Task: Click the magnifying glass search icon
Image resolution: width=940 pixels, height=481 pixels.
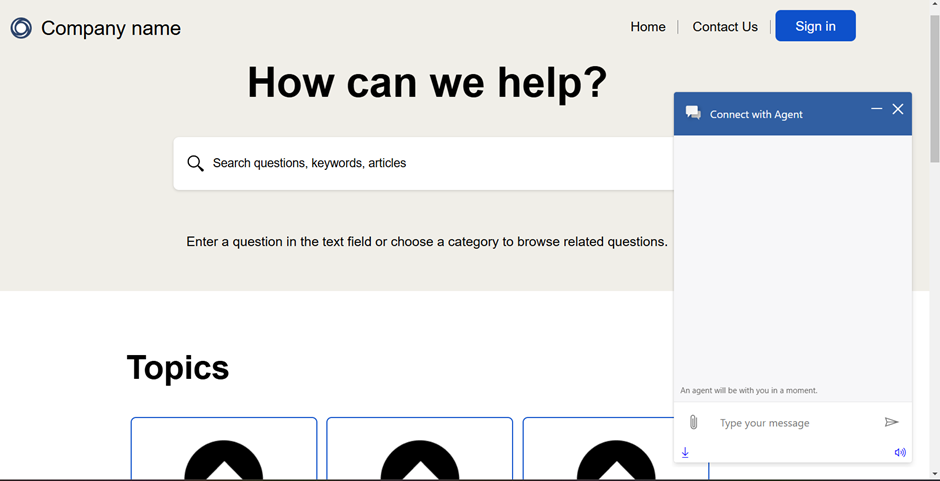Action: tap(195, 164)
